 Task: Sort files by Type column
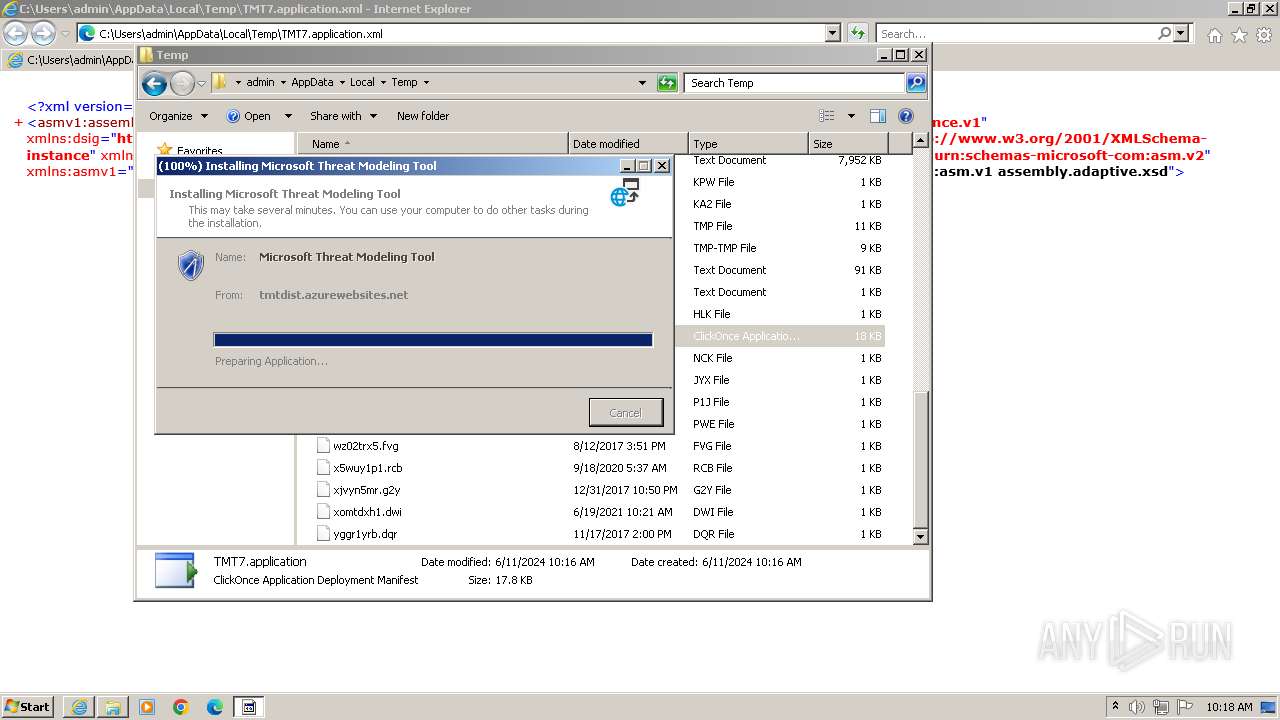click(x=748, y=144)
